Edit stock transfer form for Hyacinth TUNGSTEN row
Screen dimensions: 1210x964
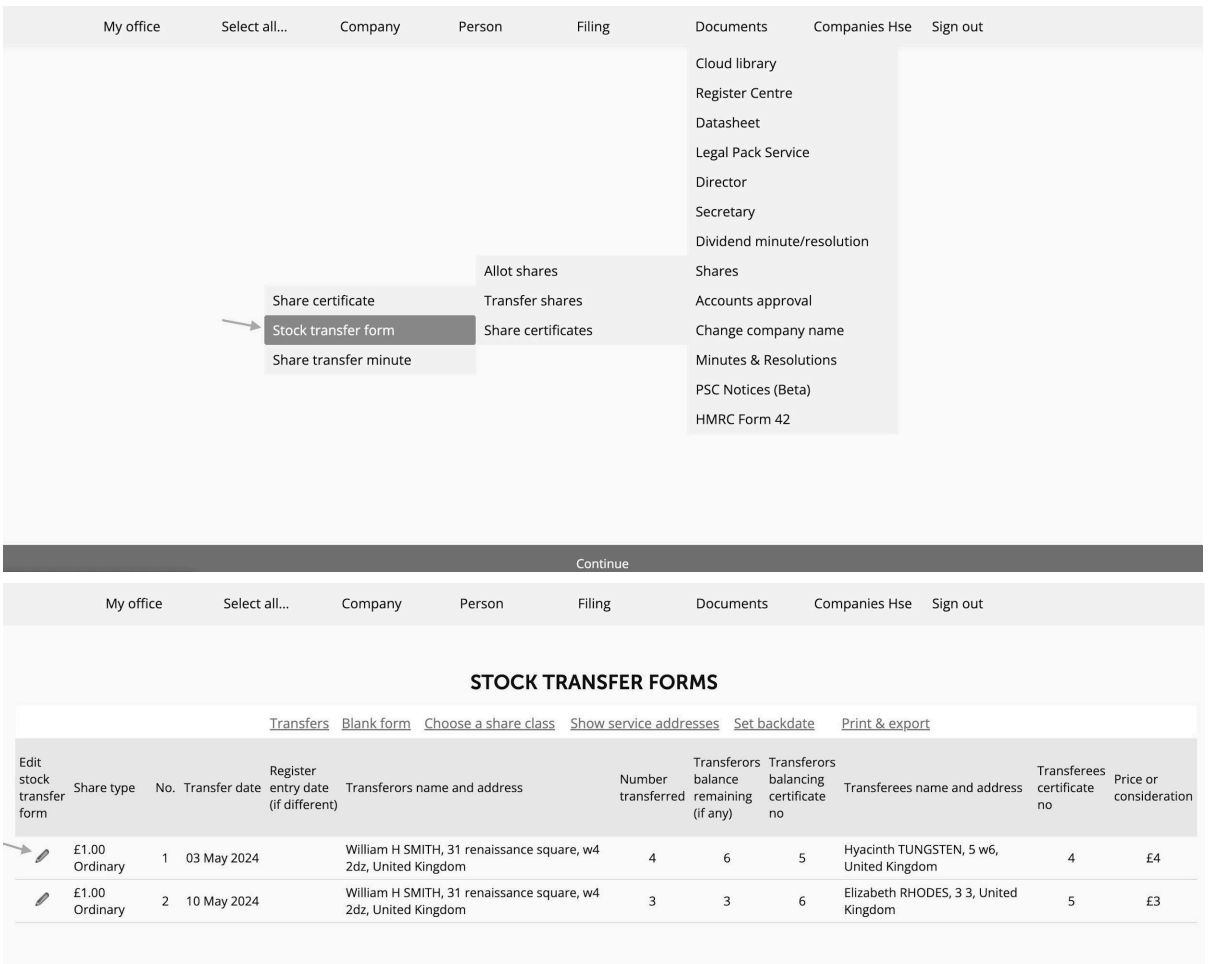click(x=41, y=856)
